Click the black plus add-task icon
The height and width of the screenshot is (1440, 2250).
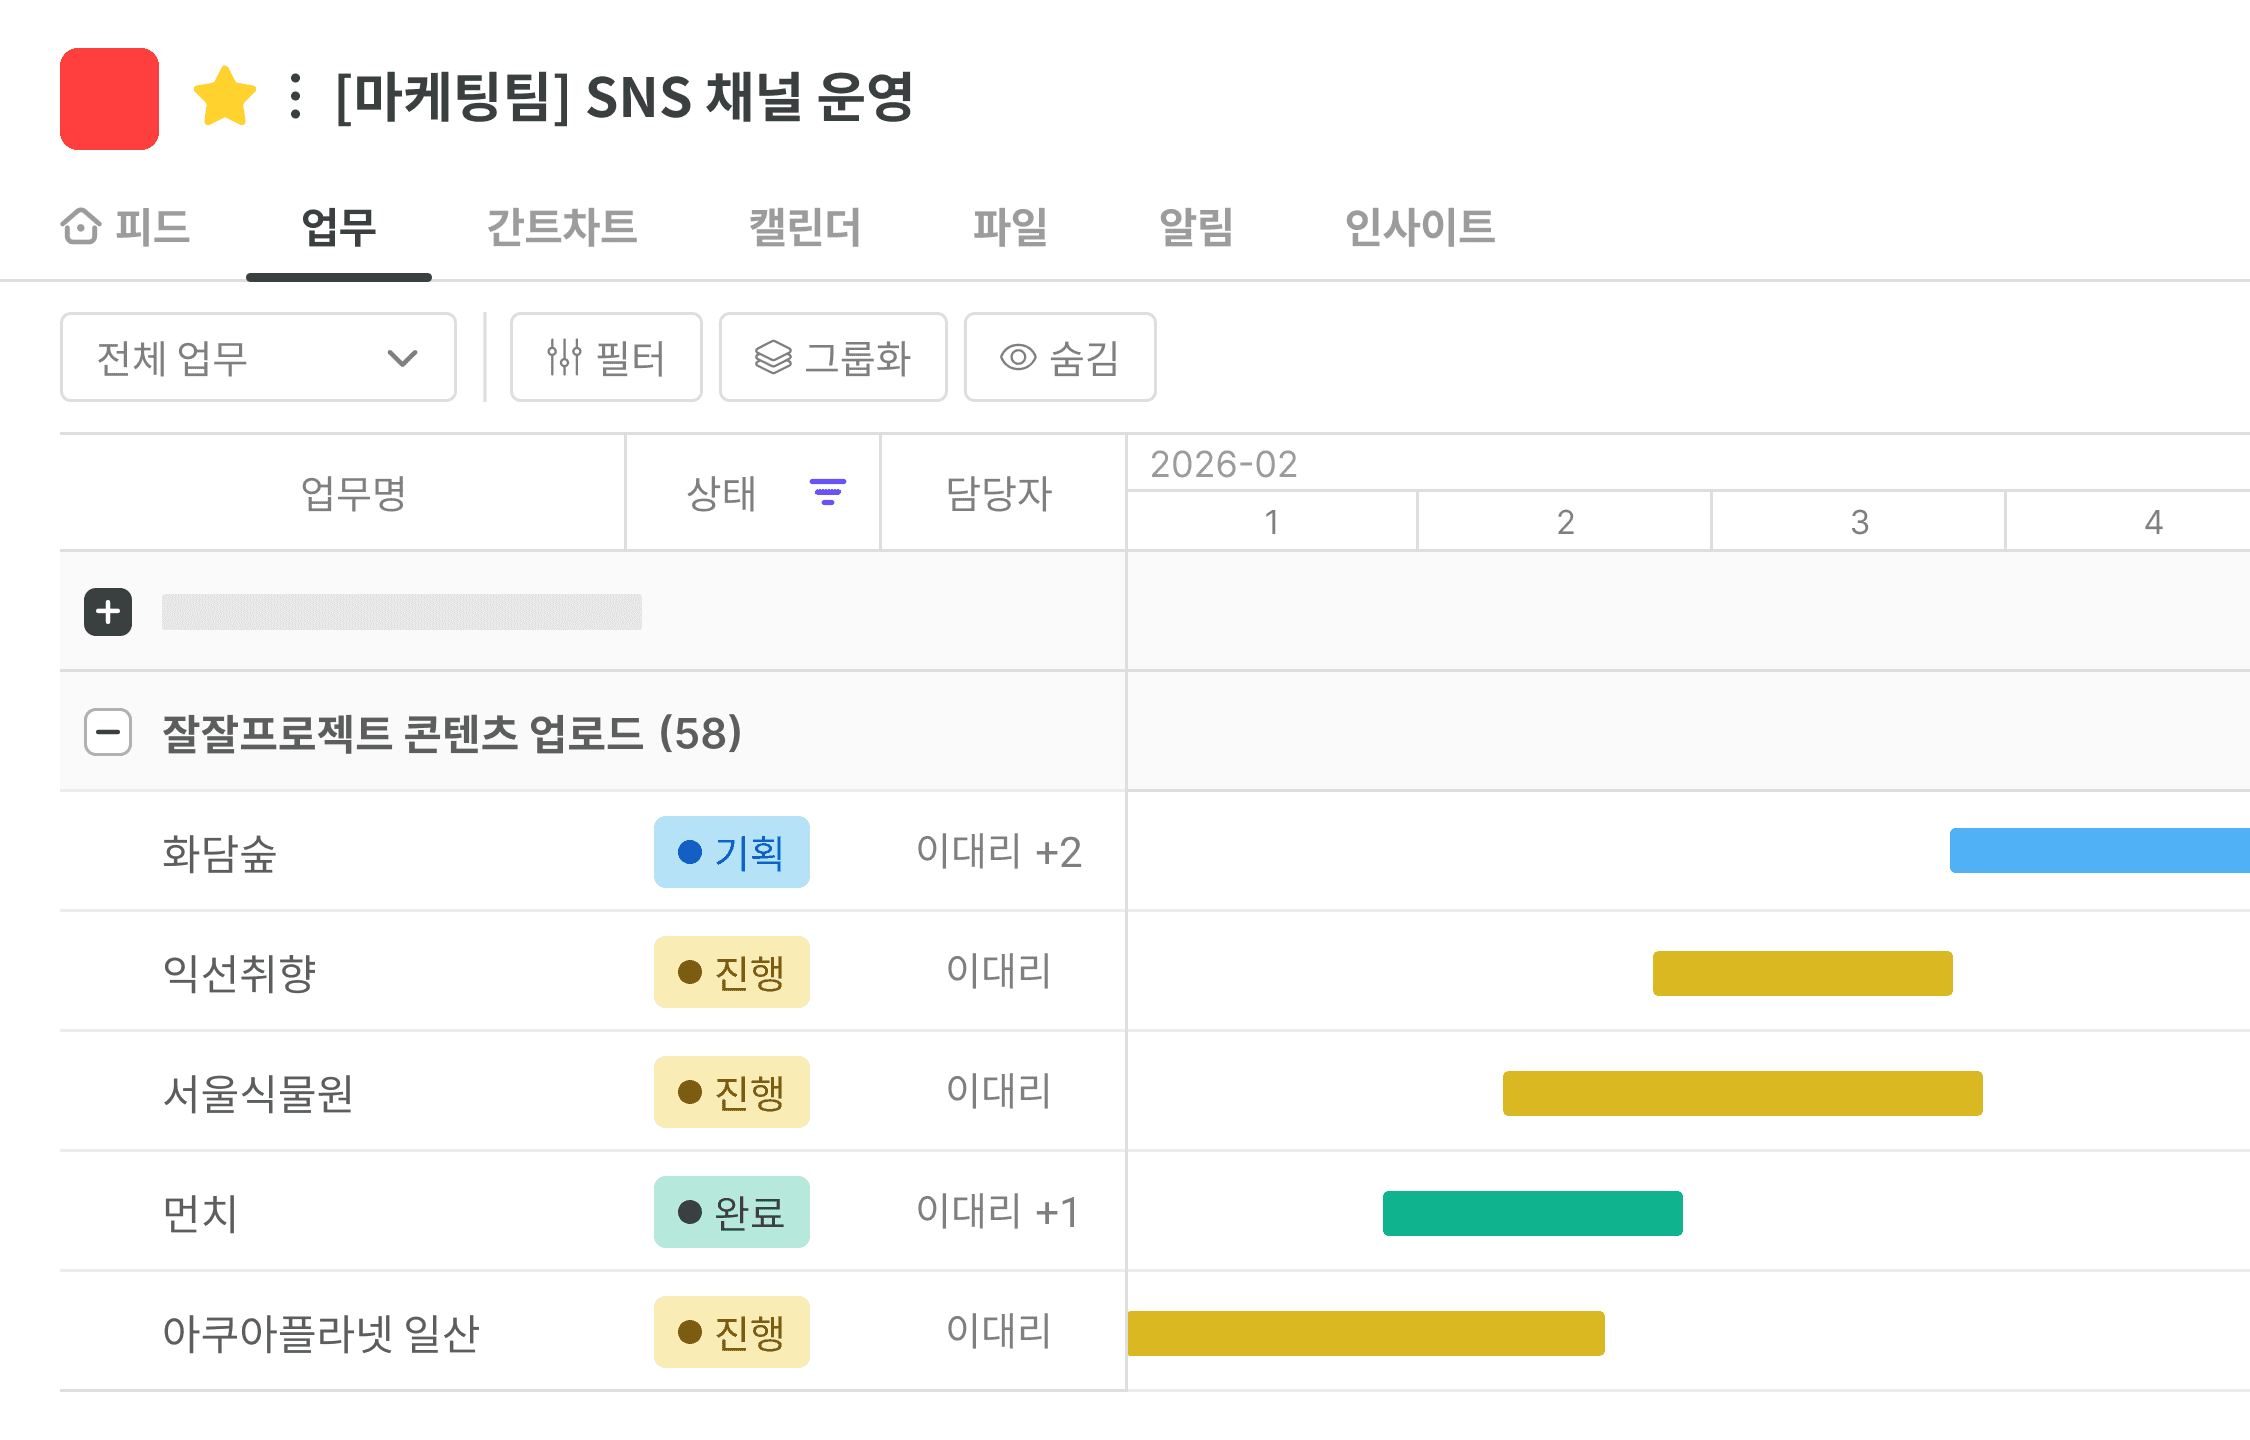(x=108, y=611)
